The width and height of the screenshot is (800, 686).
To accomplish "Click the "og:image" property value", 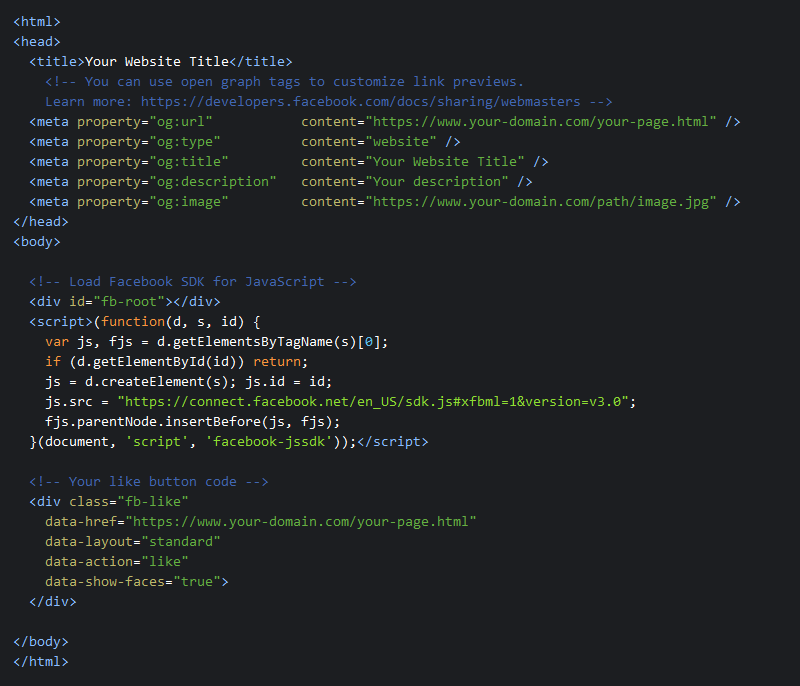I will pyautogui.click(x=189, y=202).
